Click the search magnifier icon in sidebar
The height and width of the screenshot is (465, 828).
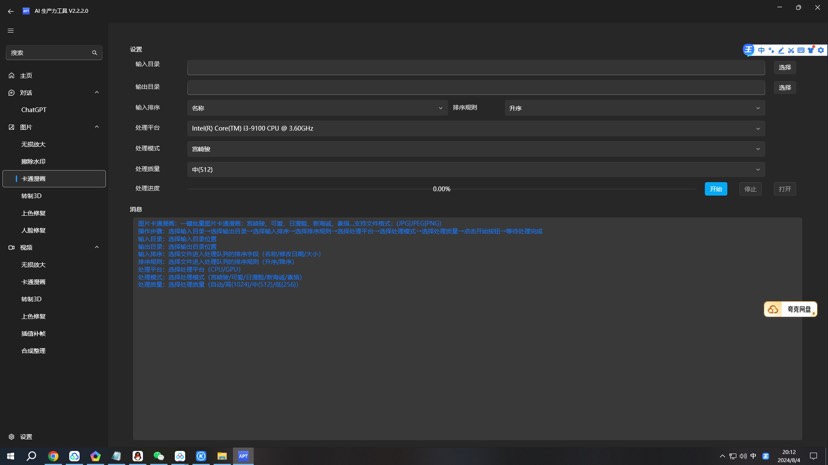pyautogui.click(x=95, y=53)
